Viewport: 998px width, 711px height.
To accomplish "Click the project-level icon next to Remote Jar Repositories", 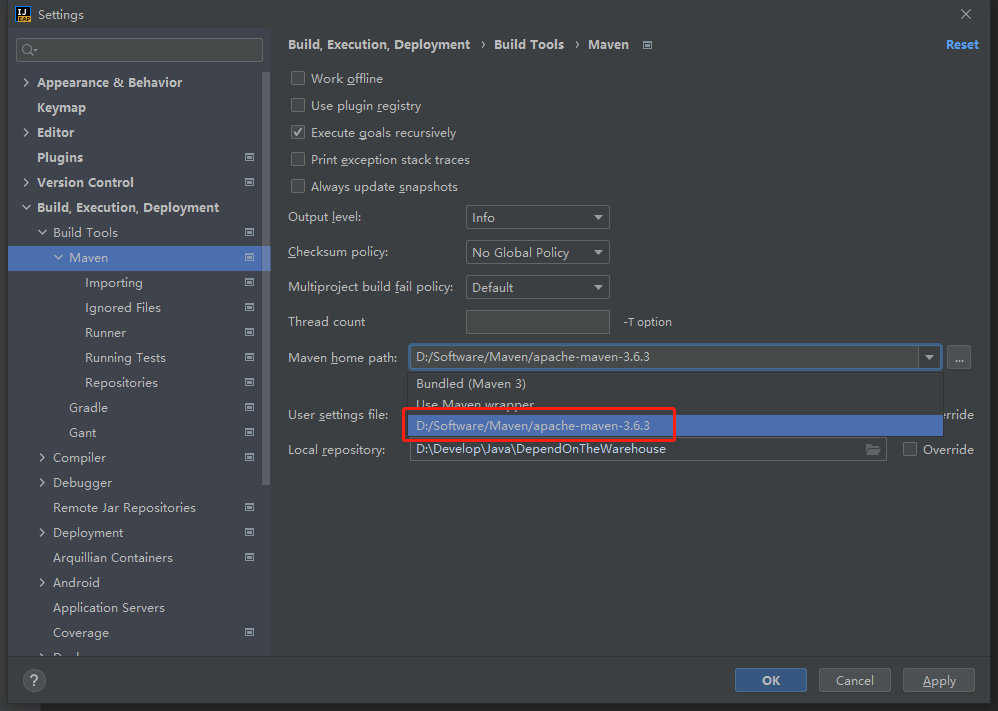I will coord(250,507).
